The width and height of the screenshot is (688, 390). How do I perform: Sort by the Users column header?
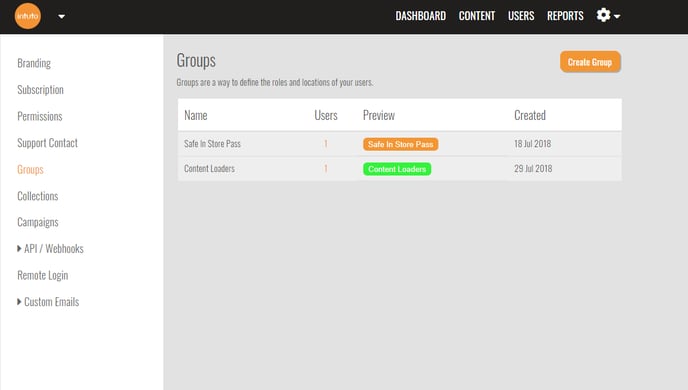pyautogui.click(x=326, y=115)
